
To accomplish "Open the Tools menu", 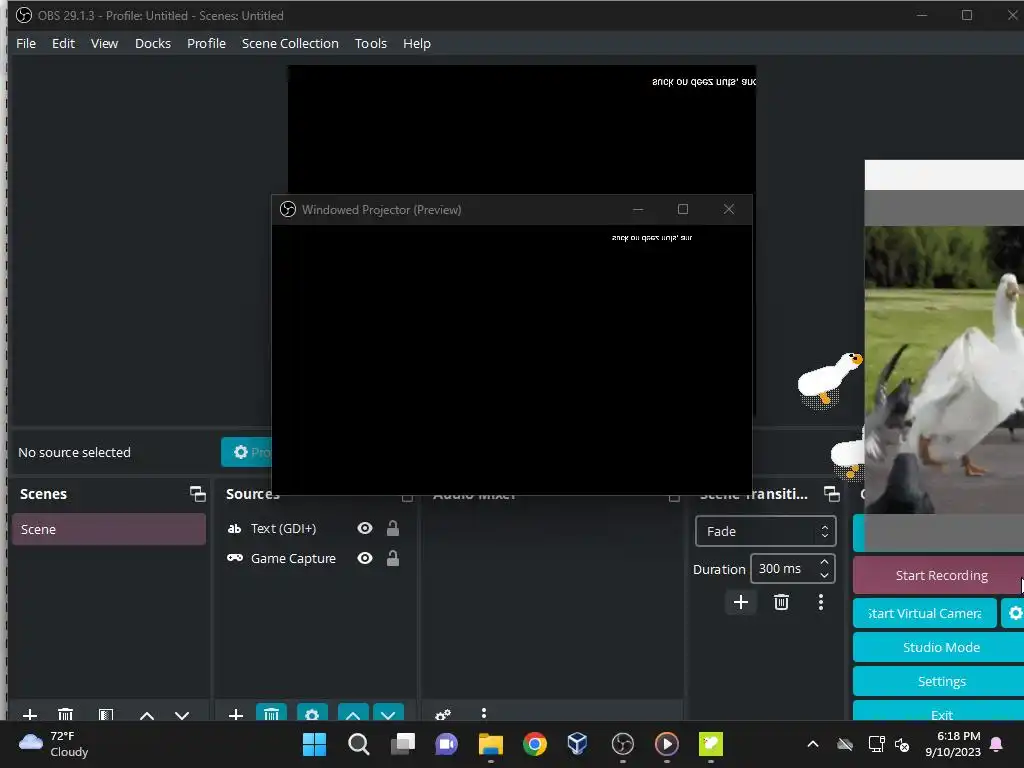I will 371,43.
